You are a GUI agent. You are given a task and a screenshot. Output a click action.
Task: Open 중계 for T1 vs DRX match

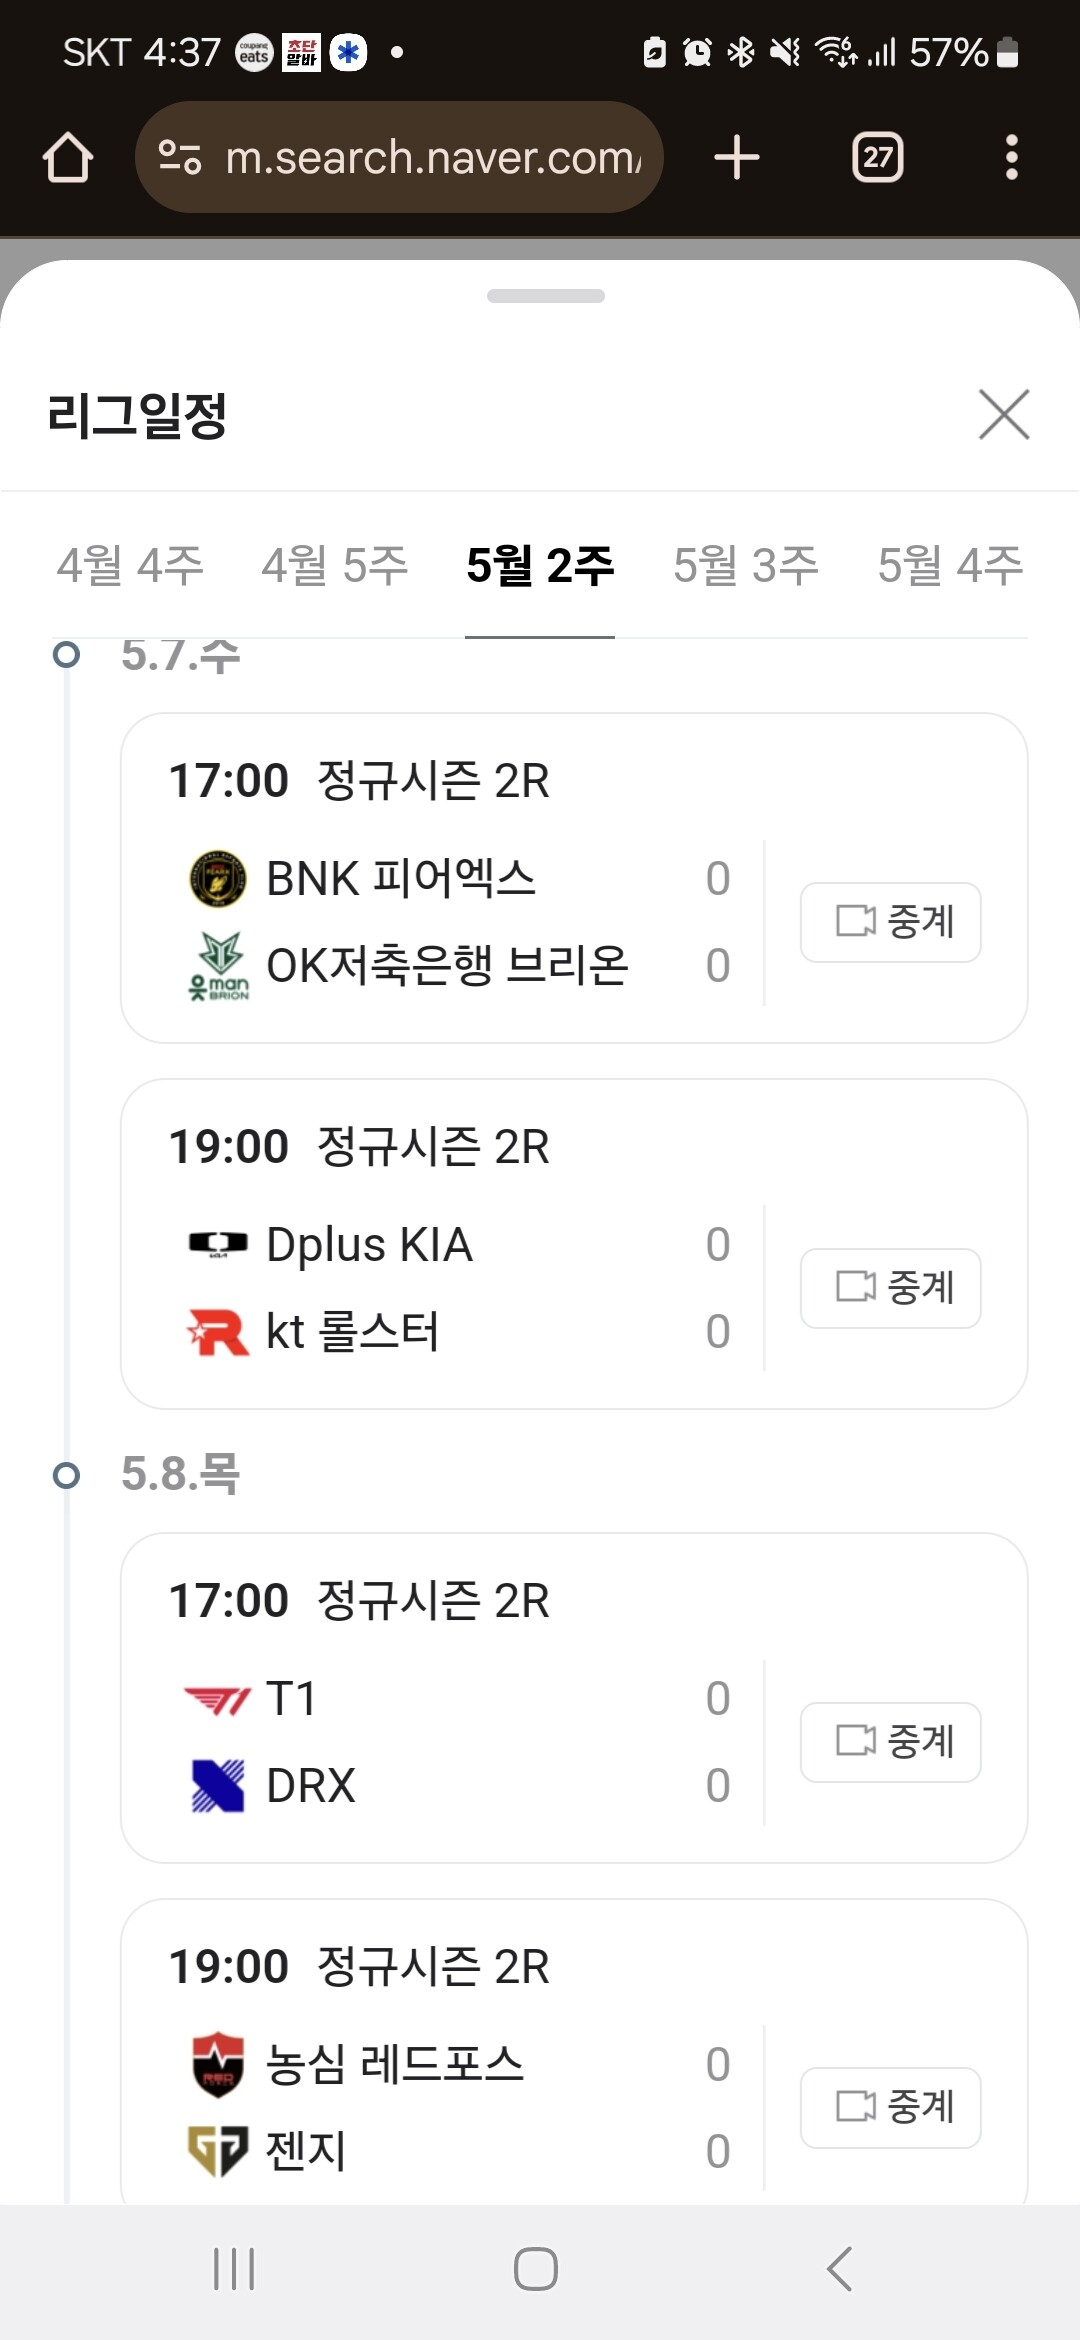(890, 1742)
